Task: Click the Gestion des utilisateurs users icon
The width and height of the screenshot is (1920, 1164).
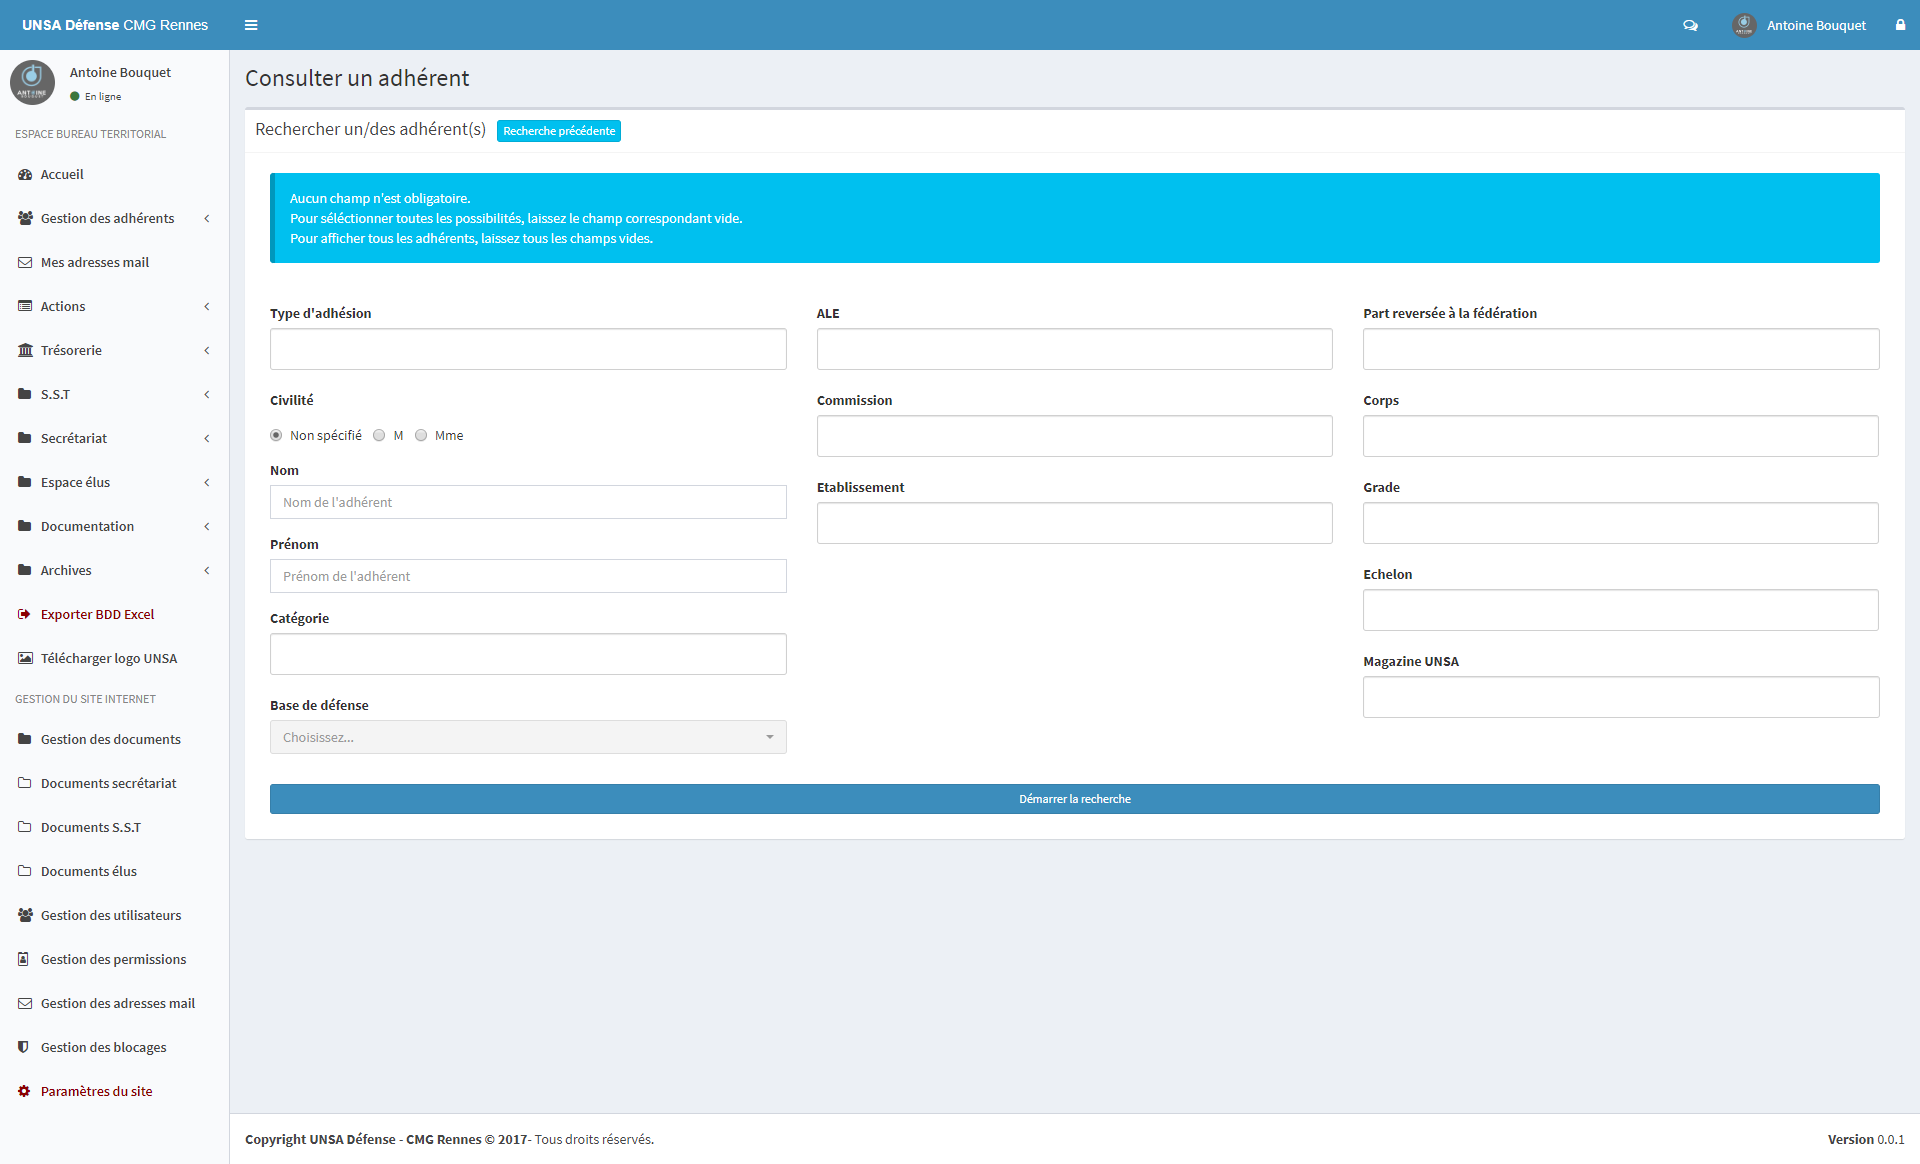Action: (x=25, y=915)
